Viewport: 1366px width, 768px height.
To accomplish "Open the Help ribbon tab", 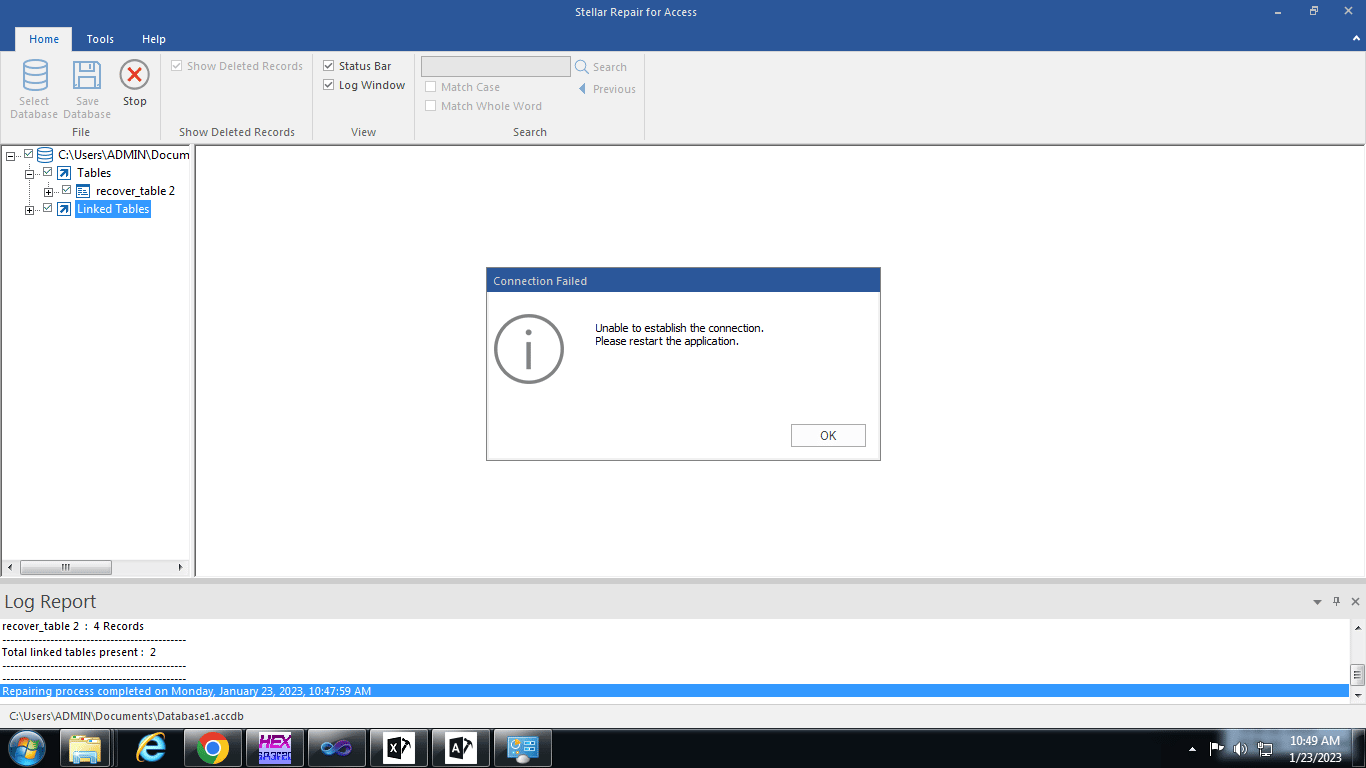I will tap(154, 39).
